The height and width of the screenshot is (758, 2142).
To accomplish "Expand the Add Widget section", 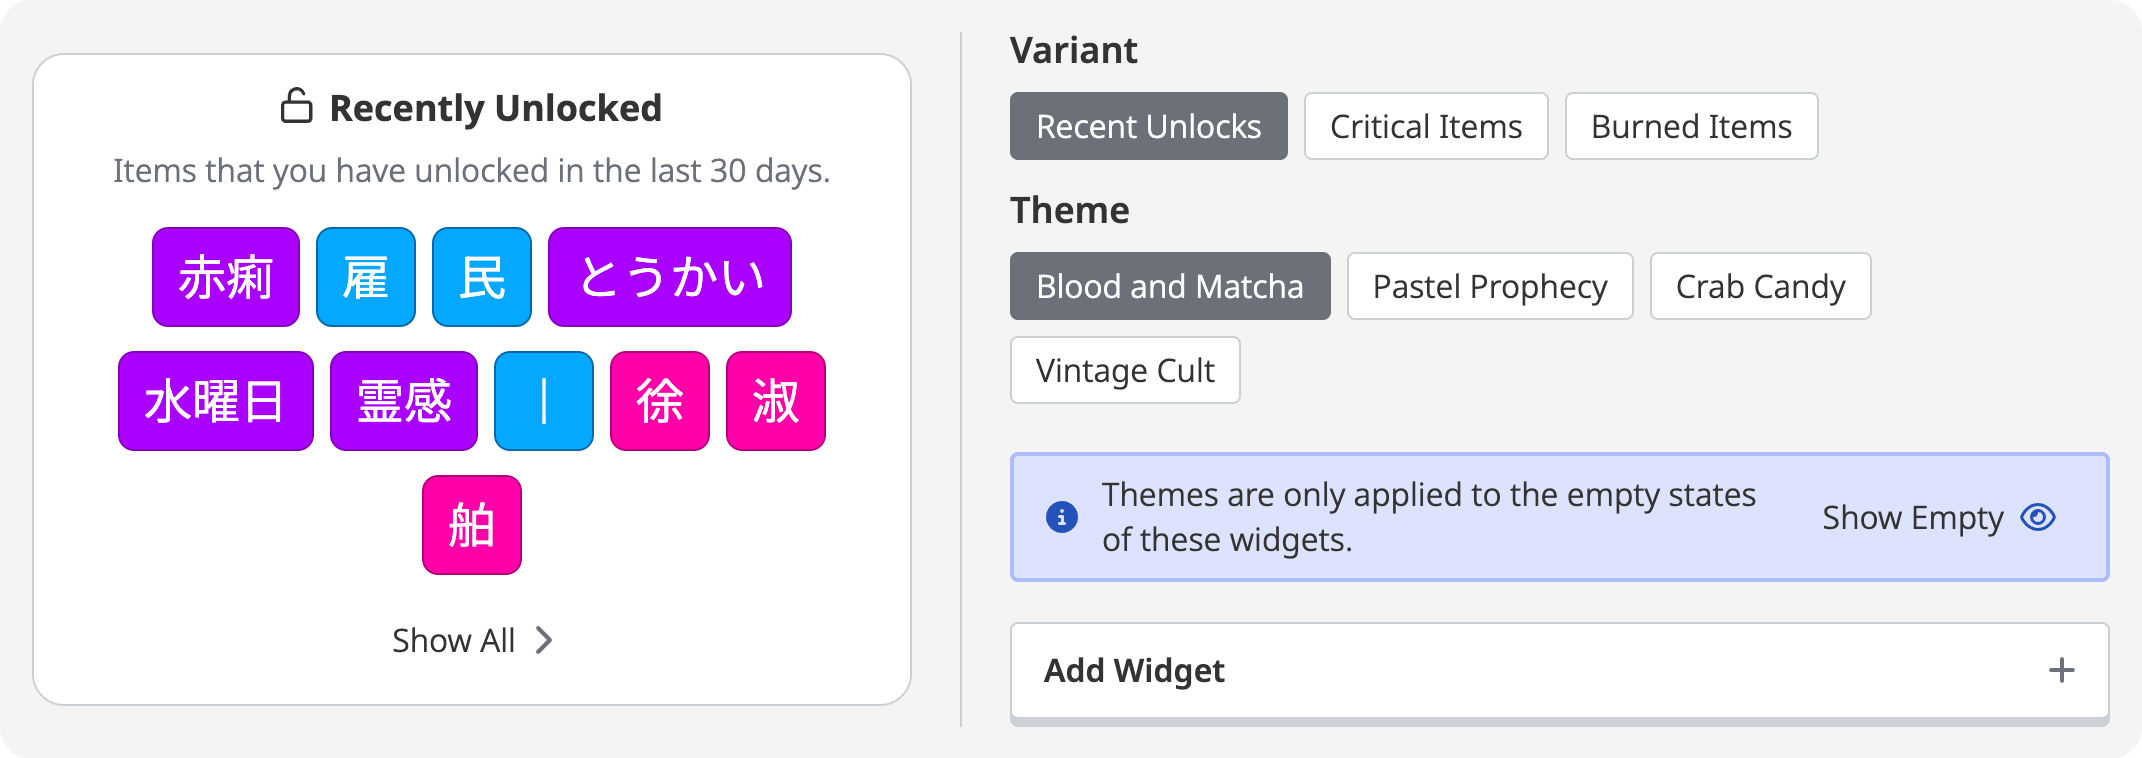I will click(1134, 670).
